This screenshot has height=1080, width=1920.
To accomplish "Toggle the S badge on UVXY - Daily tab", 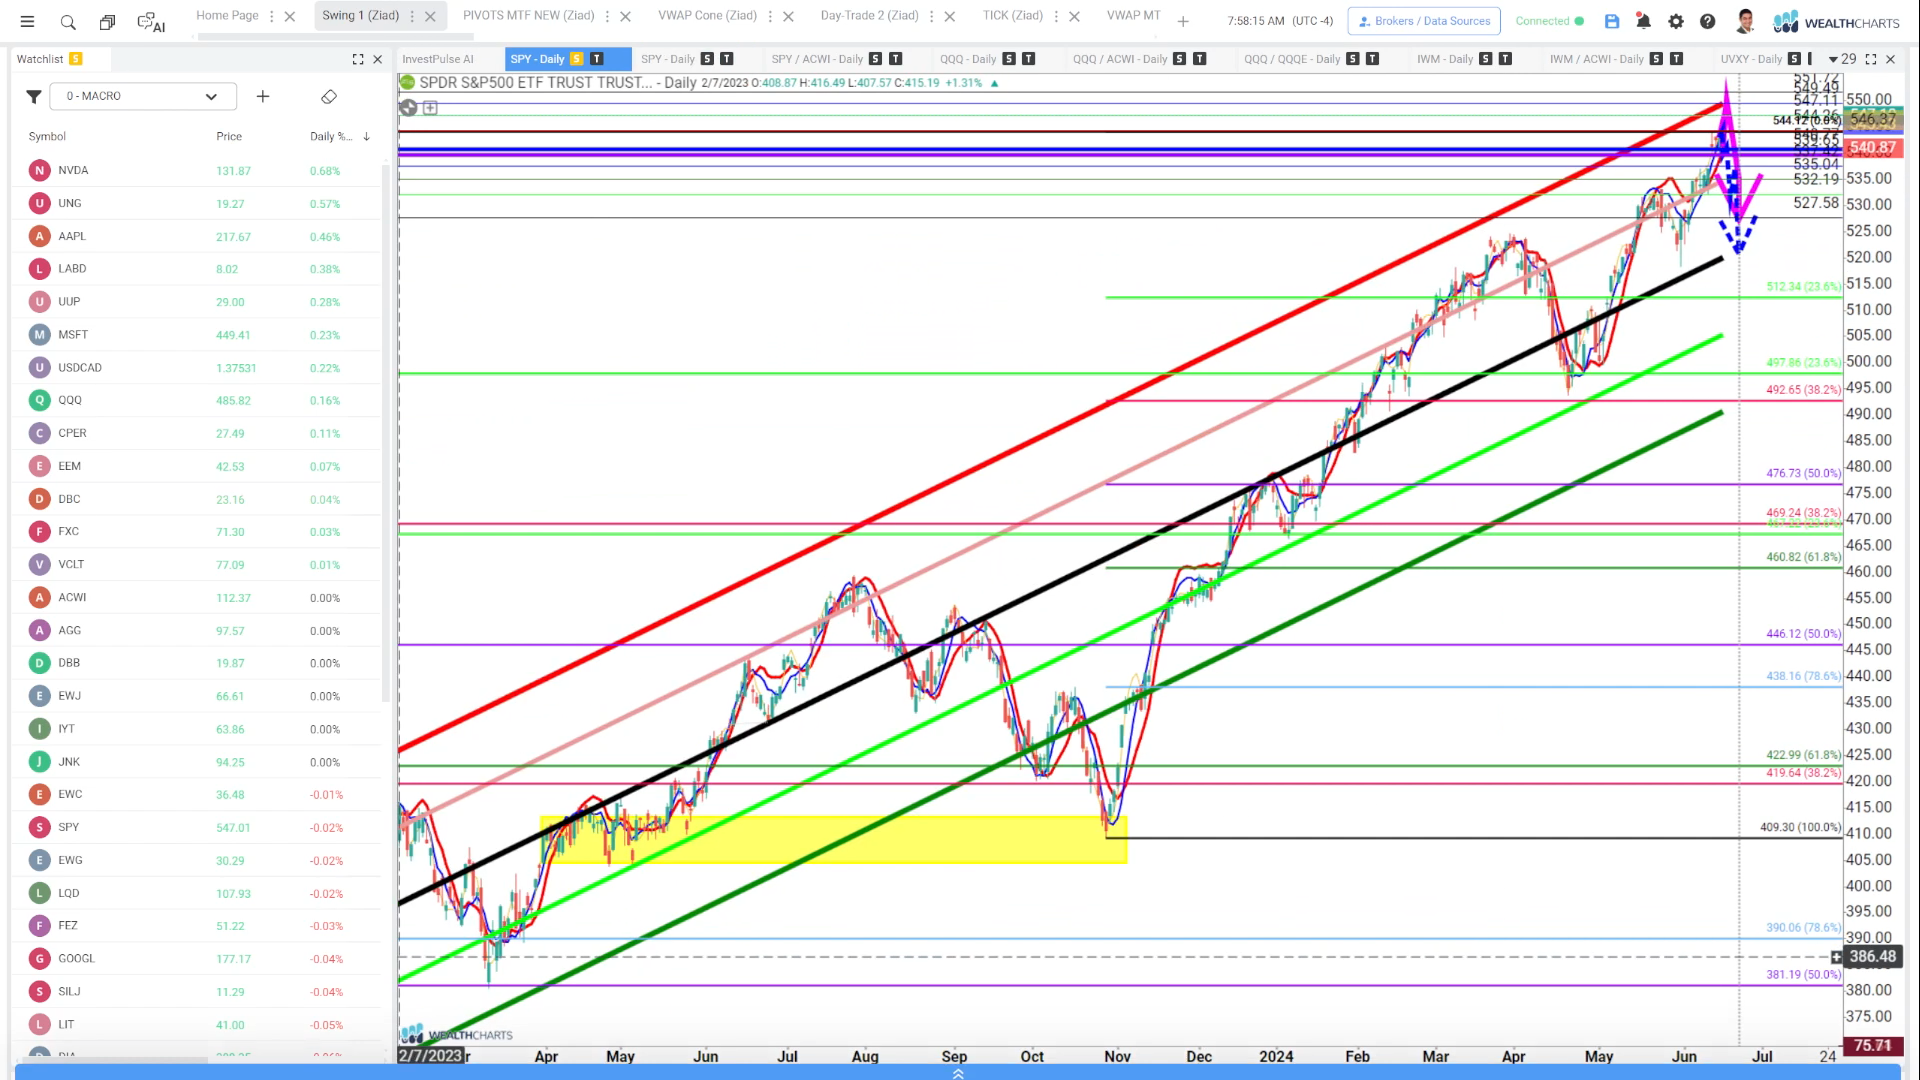I will click(1795, 59).
